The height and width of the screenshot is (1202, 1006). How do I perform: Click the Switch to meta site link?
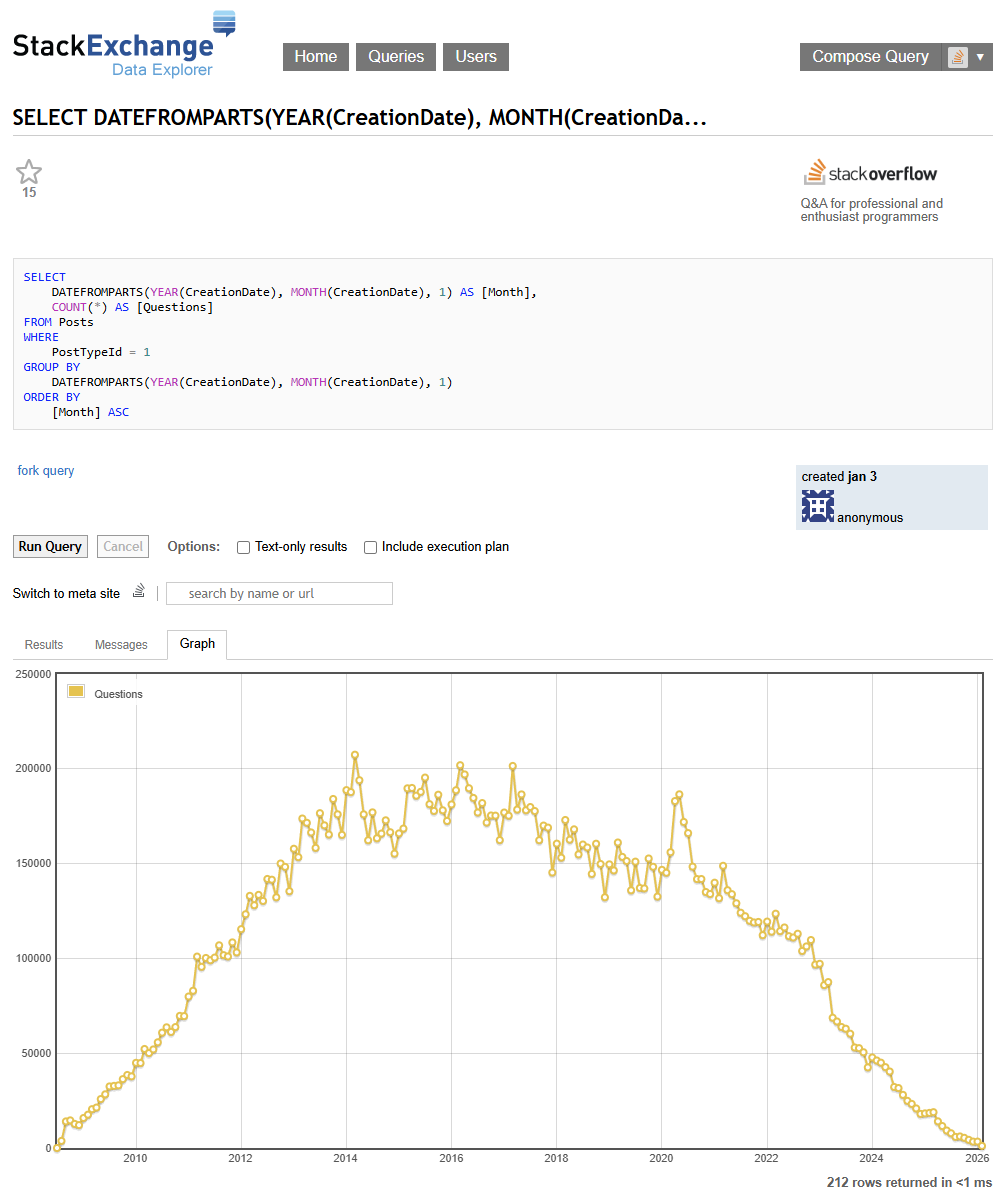[66, 594]
